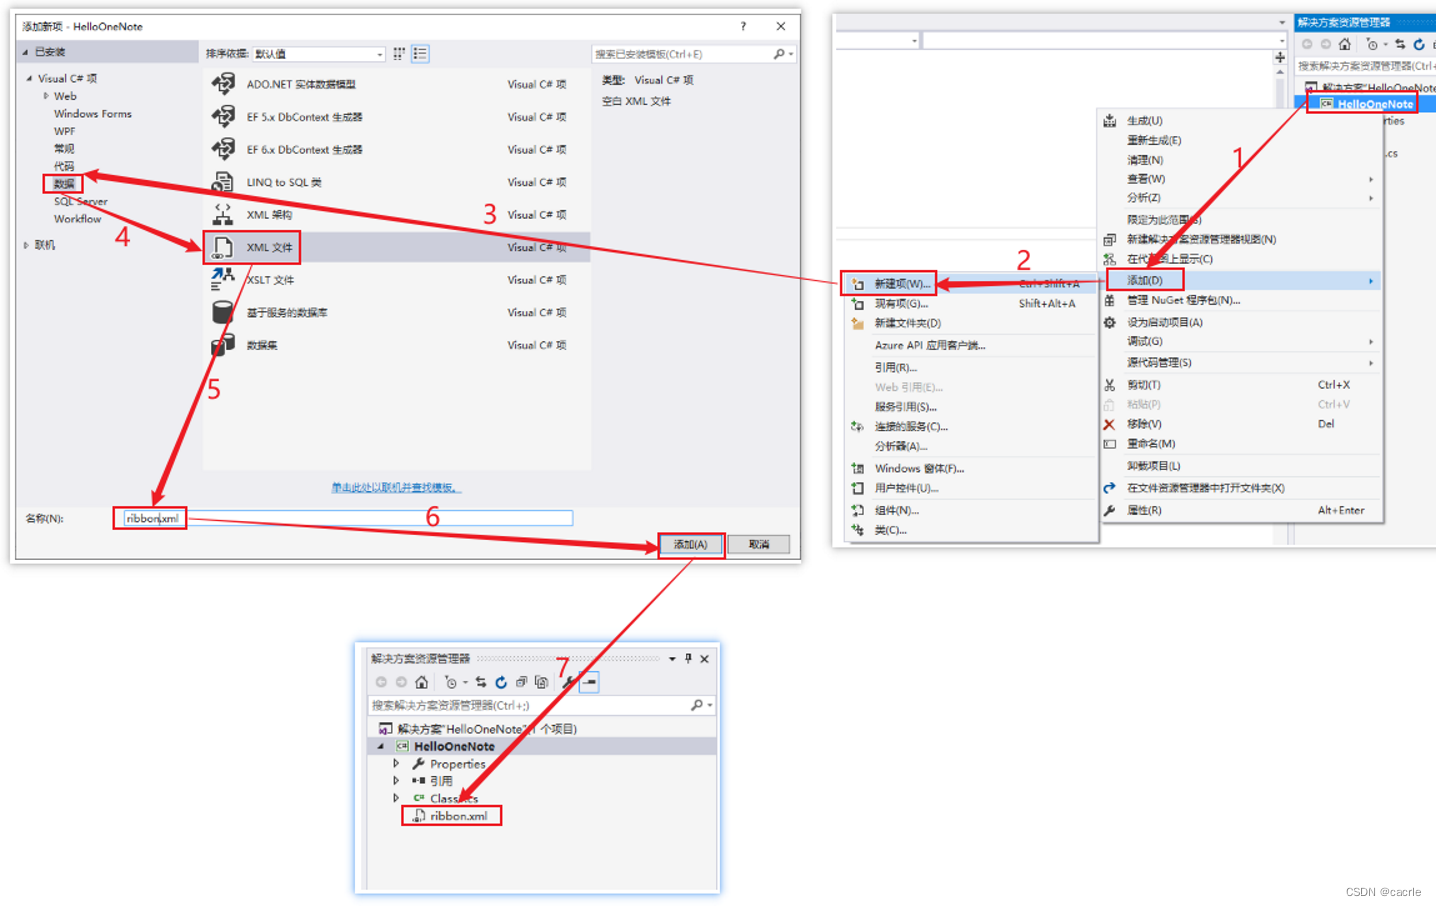Choose 设为启动项目(A) menu item
The height and width of the screenshot is (906, 1436).
point(1240,322)
